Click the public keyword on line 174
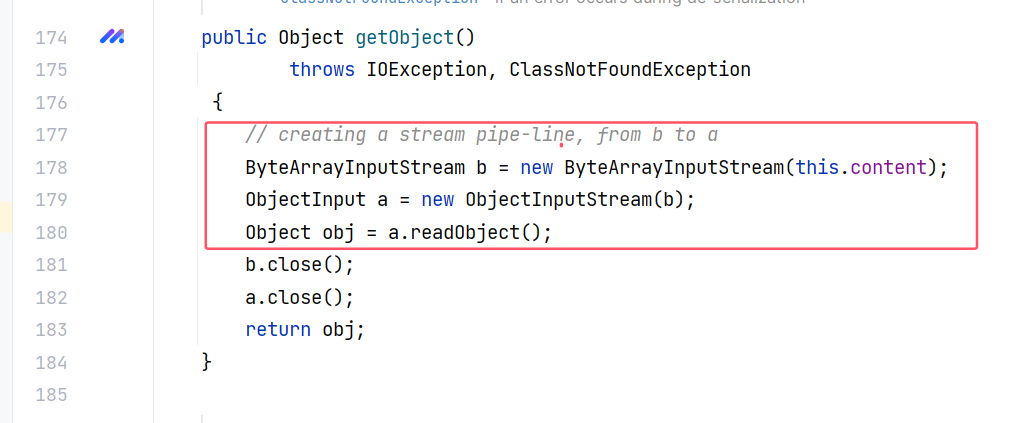This screenshot has width=1017, height=423. point(234,38)
